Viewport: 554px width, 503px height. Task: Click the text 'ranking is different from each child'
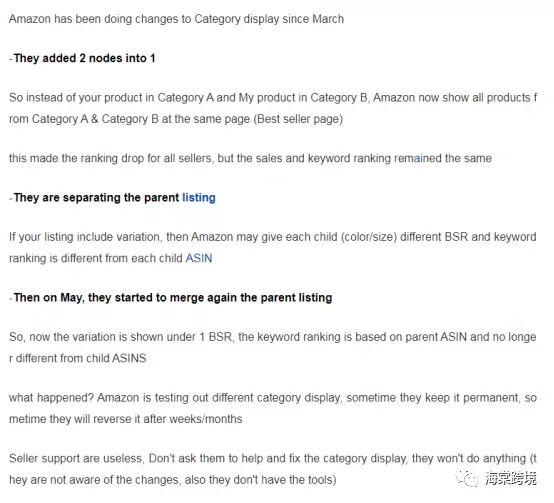pyautogui.click(x=95, y=258)
